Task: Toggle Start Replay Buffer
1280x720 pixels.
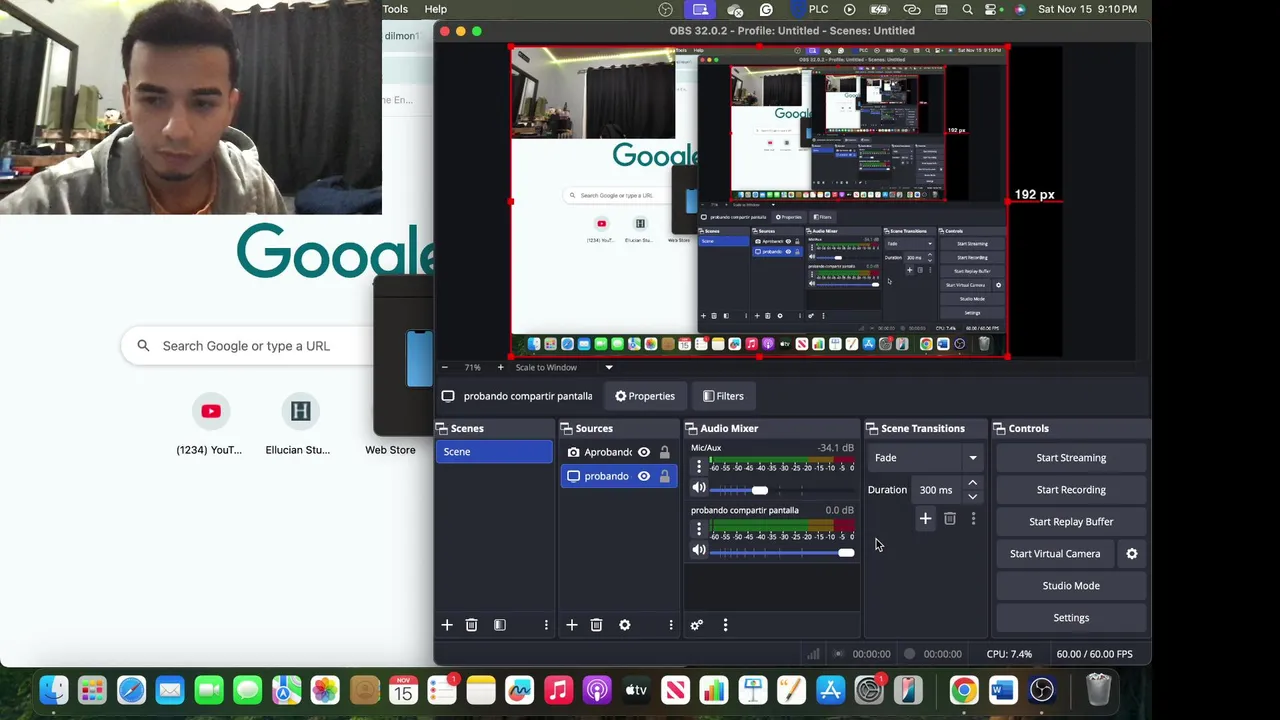Action: (1071, 522)
